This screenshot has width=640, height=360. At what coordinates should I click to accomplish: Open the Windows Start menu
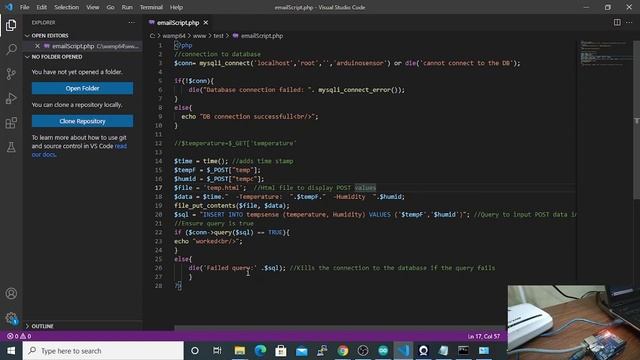click(x=11, y=351)
